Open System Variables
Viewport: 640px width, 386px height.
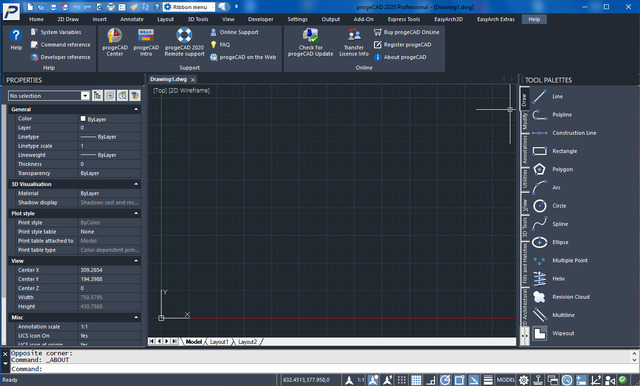[56, 32]
